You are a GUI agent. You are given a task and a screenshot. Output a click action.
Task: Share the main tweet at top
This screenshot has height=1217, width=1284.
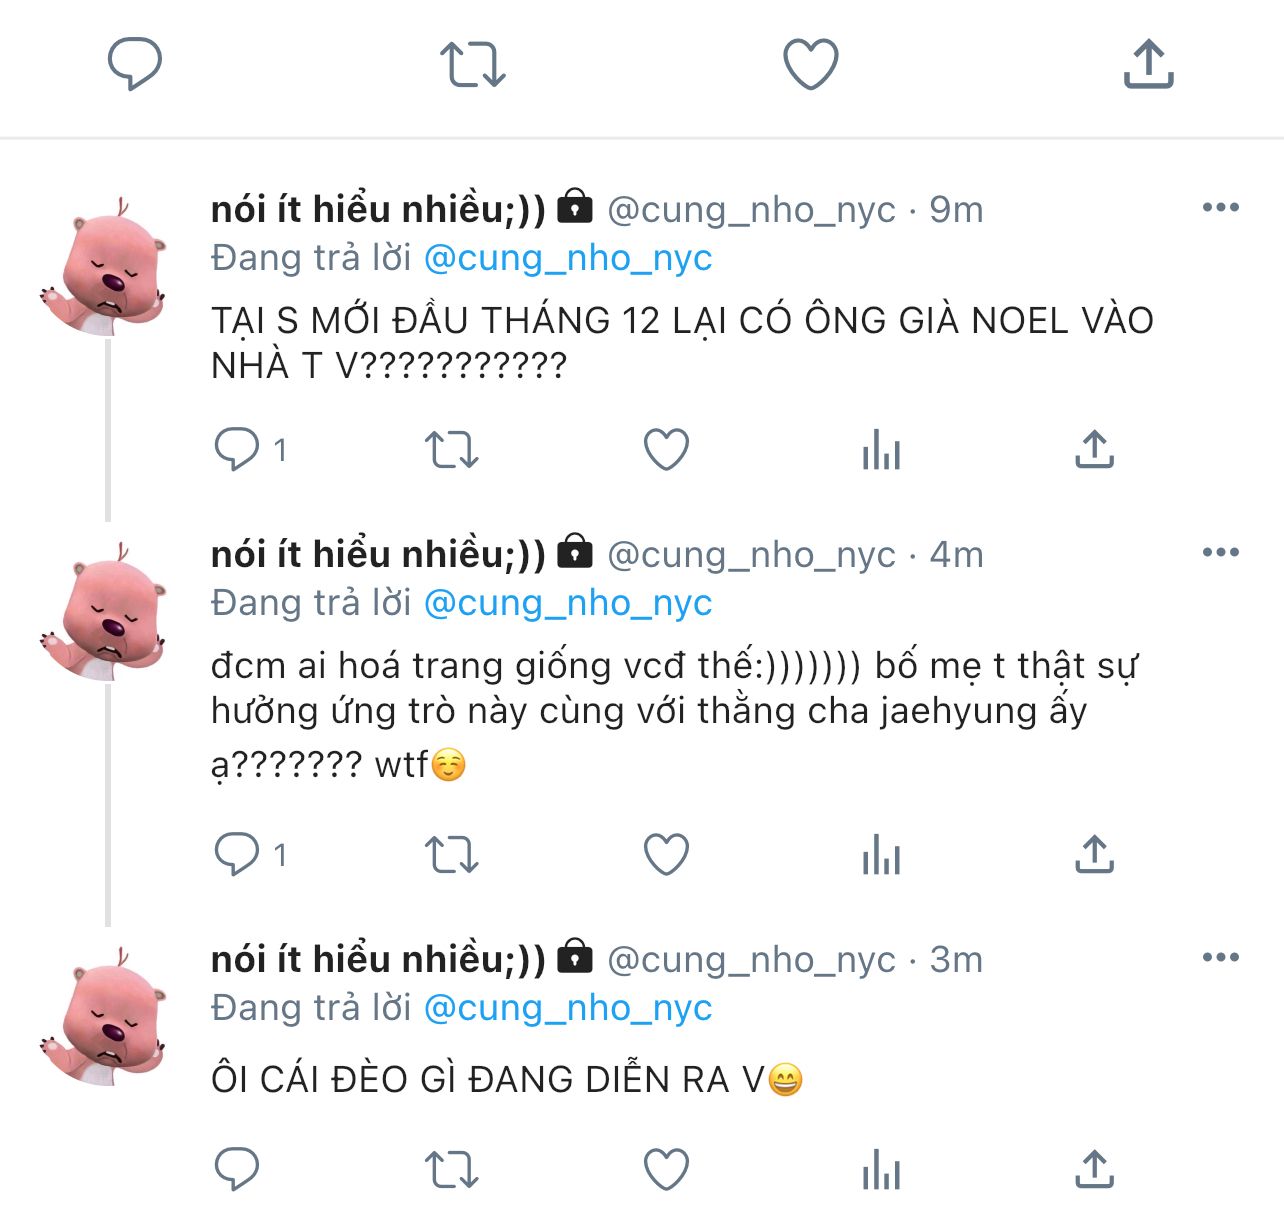1148,65
